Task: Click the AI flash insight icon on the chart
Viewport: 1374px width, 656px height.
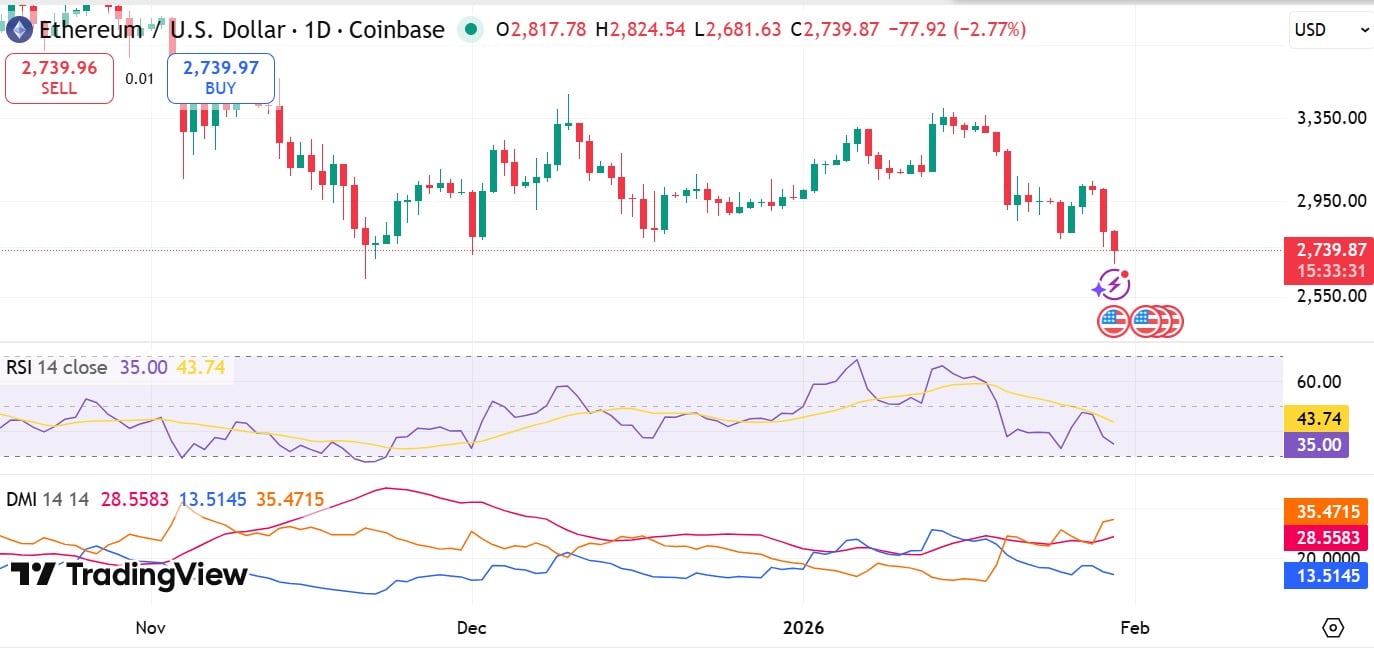Action: click(x=1113, y=286)
